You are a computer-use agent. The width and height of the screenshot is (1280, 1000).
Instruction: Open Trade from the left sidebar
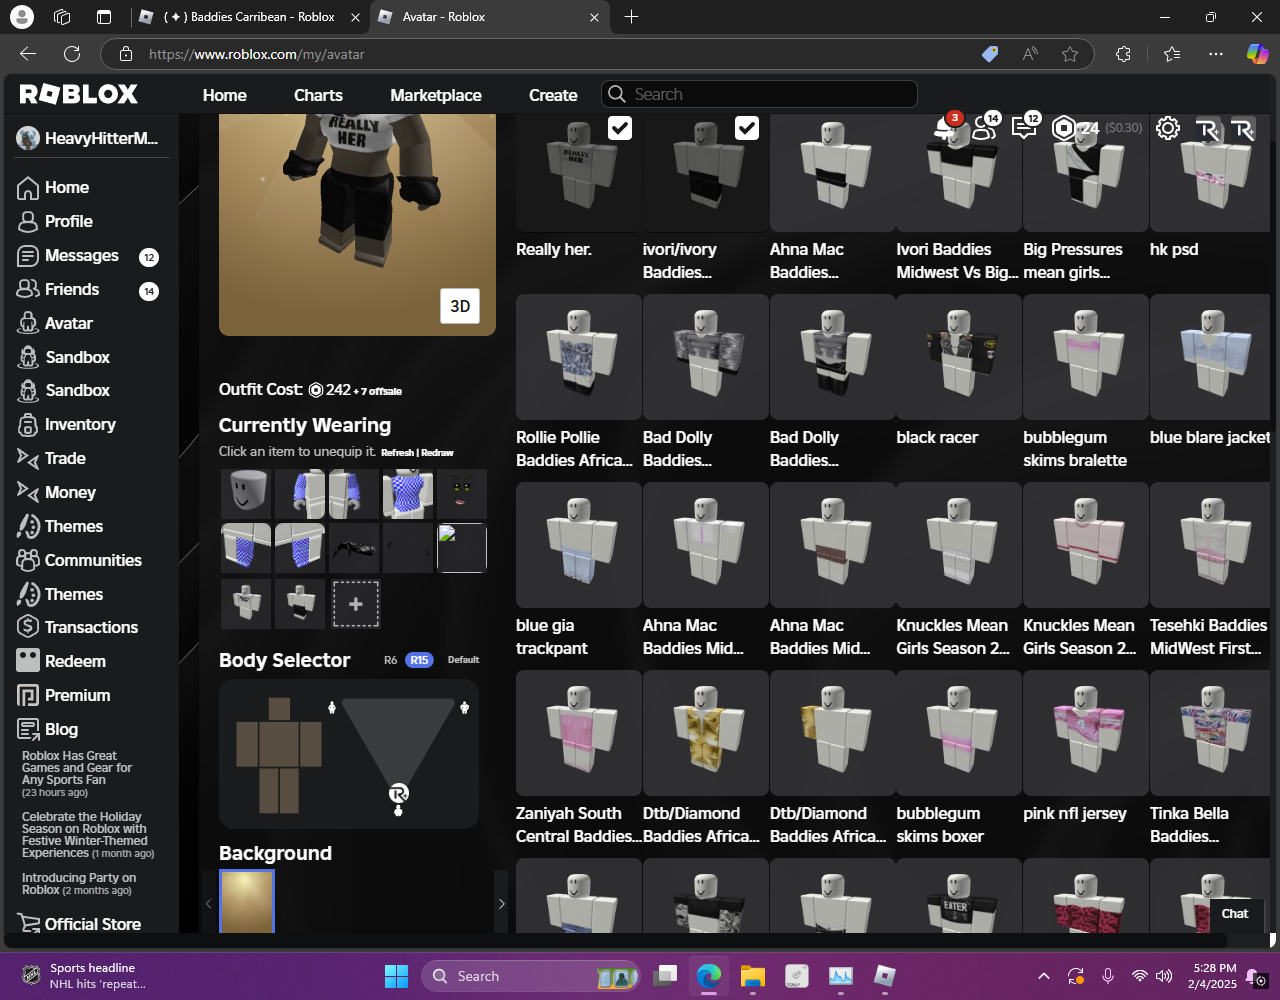(x=65, y=458)
